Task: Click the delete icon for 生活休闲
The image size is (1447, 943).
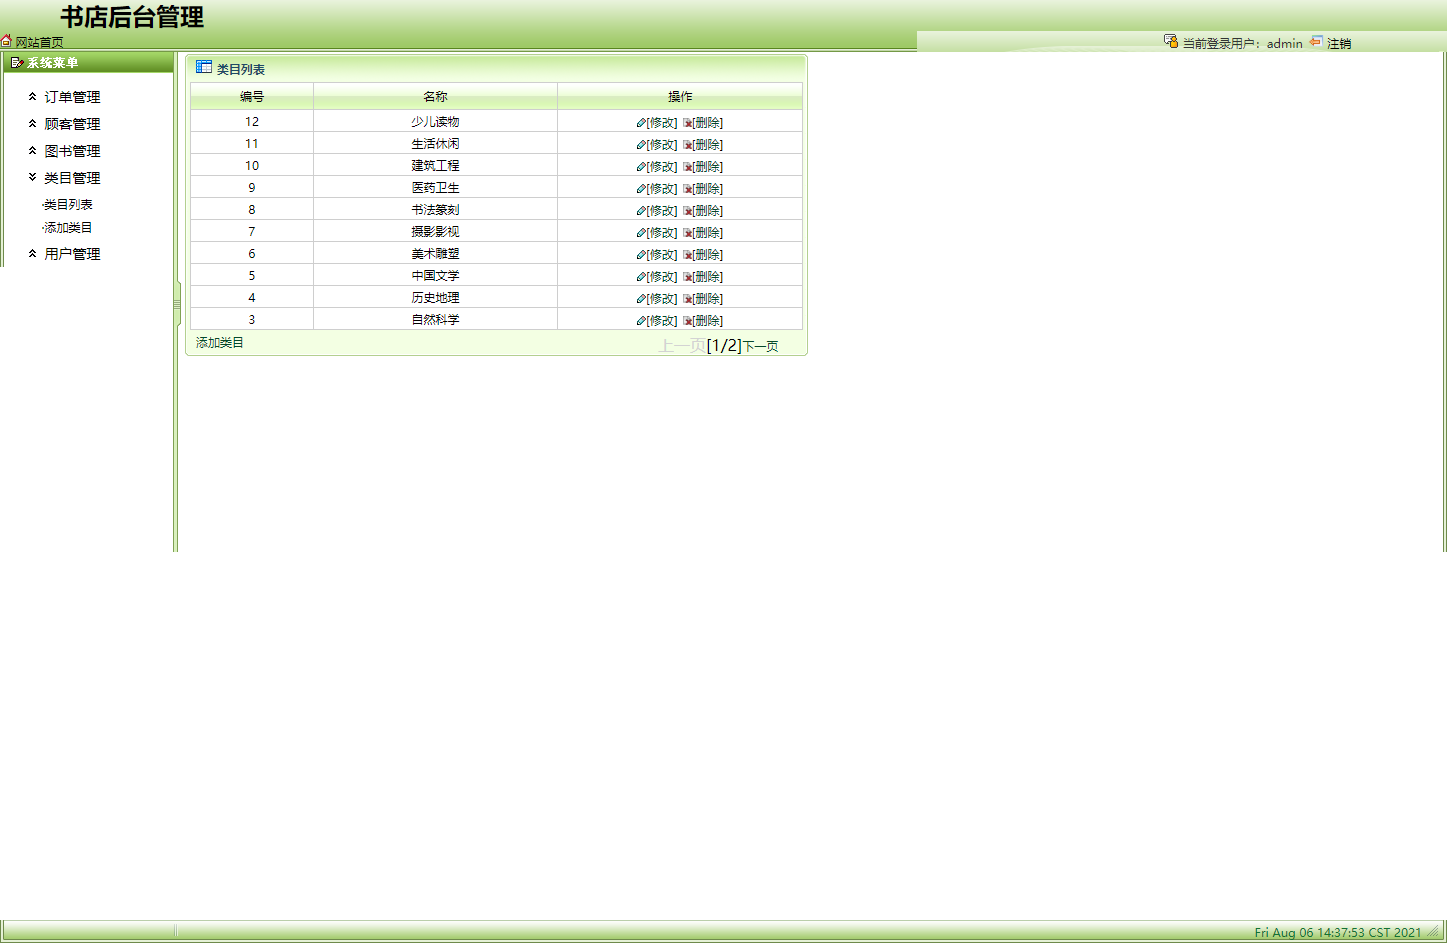Action: click(x=688, y=145)
